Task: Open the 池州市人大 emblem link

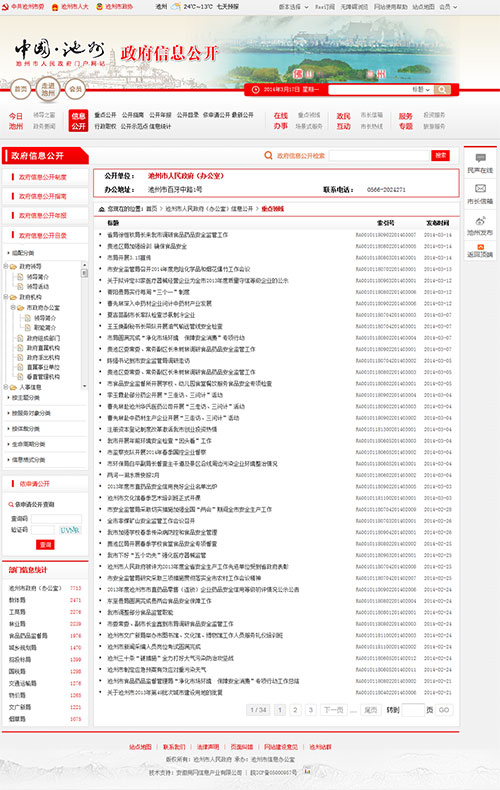Action: coord(70,7)
